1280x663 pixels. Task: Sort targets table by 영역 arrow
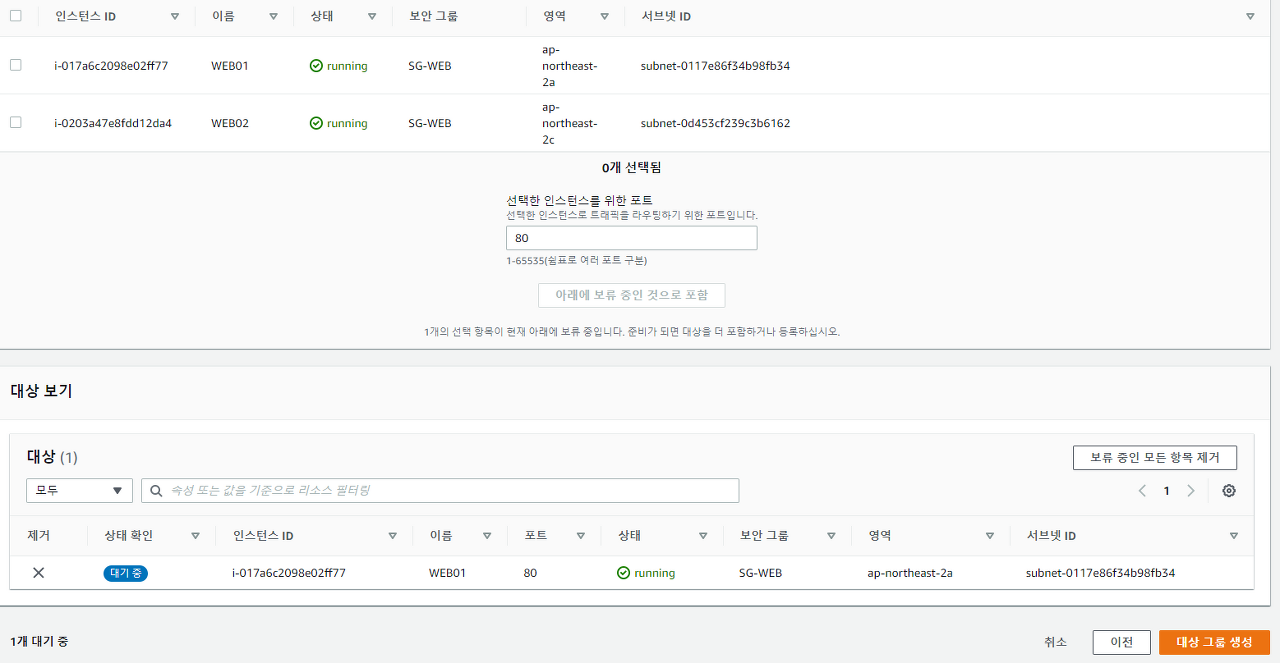[x=990, y=536]
